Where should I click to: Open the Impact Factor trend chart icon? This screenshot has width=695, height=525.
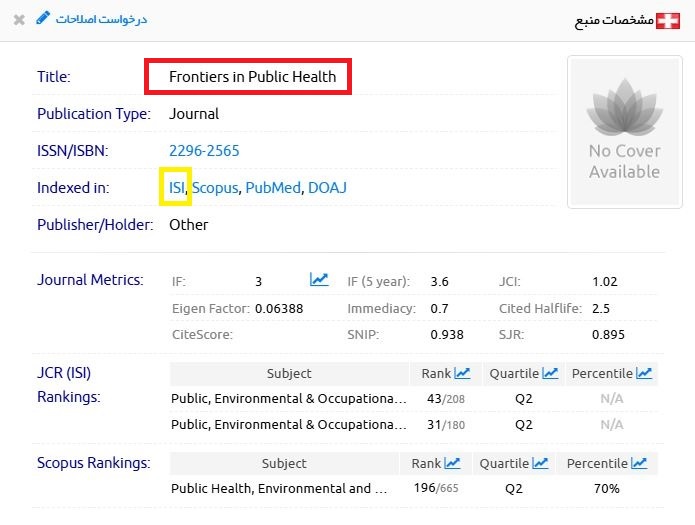point(319,280)
